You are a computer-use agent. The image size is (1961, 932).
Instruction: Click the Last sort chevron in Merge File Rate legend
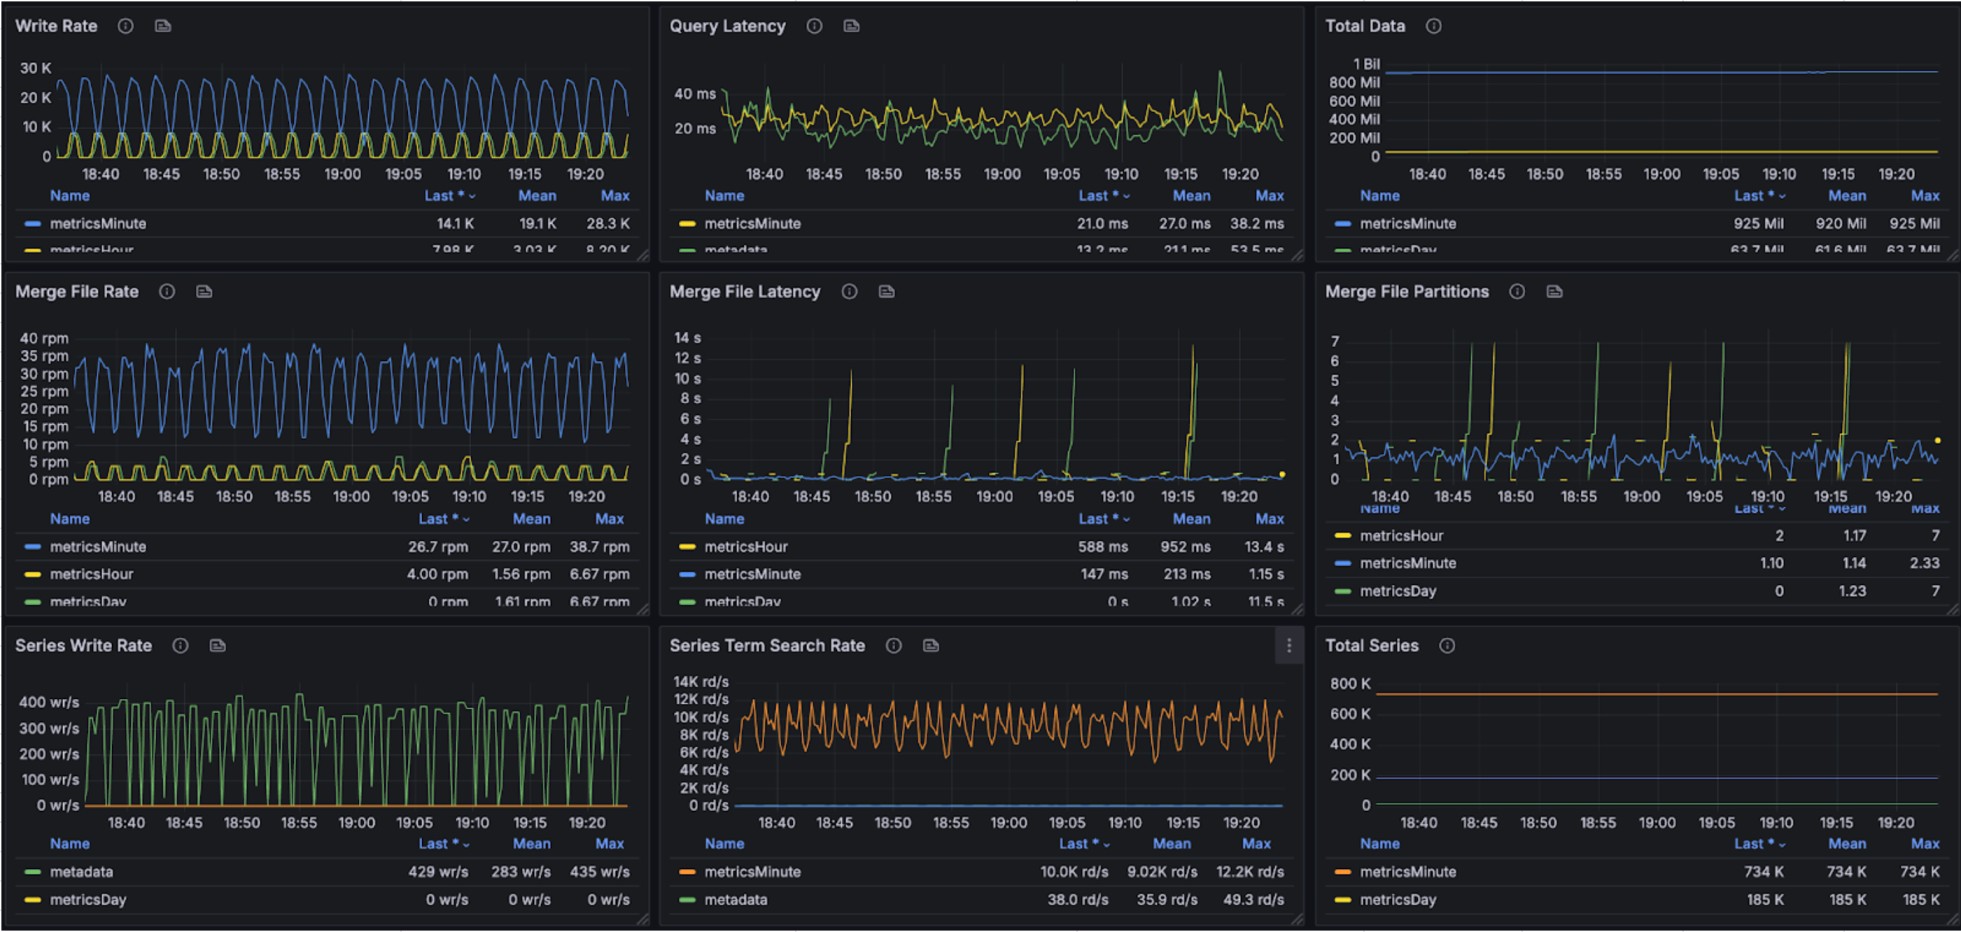pyautogui.click(x=466, y=520)
